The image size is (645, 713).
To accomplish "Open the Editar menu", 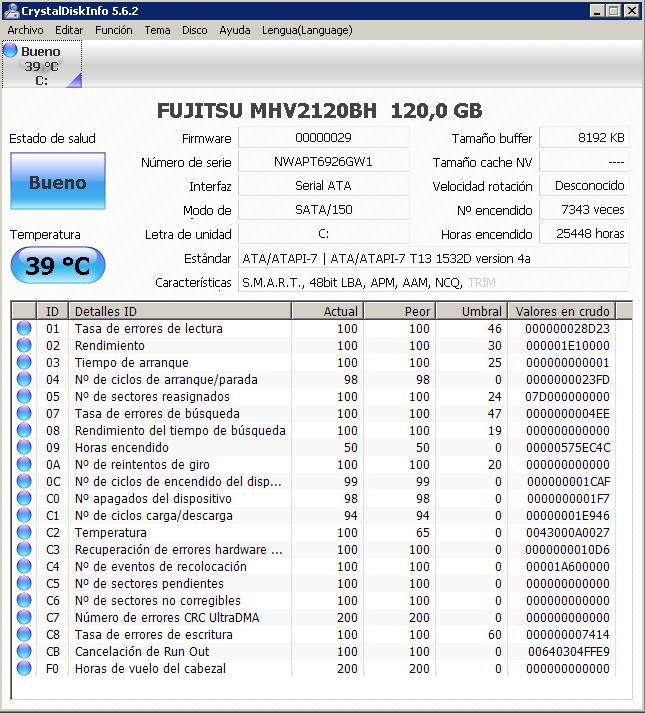I will tap(69, 30).
